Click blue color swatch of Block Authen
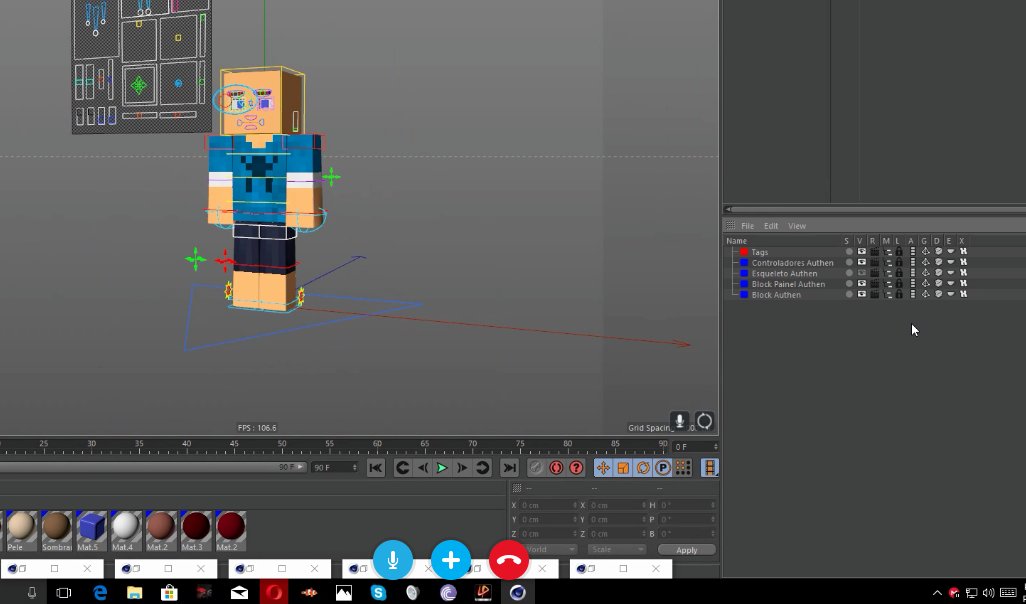Screen dimensions: 1026x604 click(744, 294)
